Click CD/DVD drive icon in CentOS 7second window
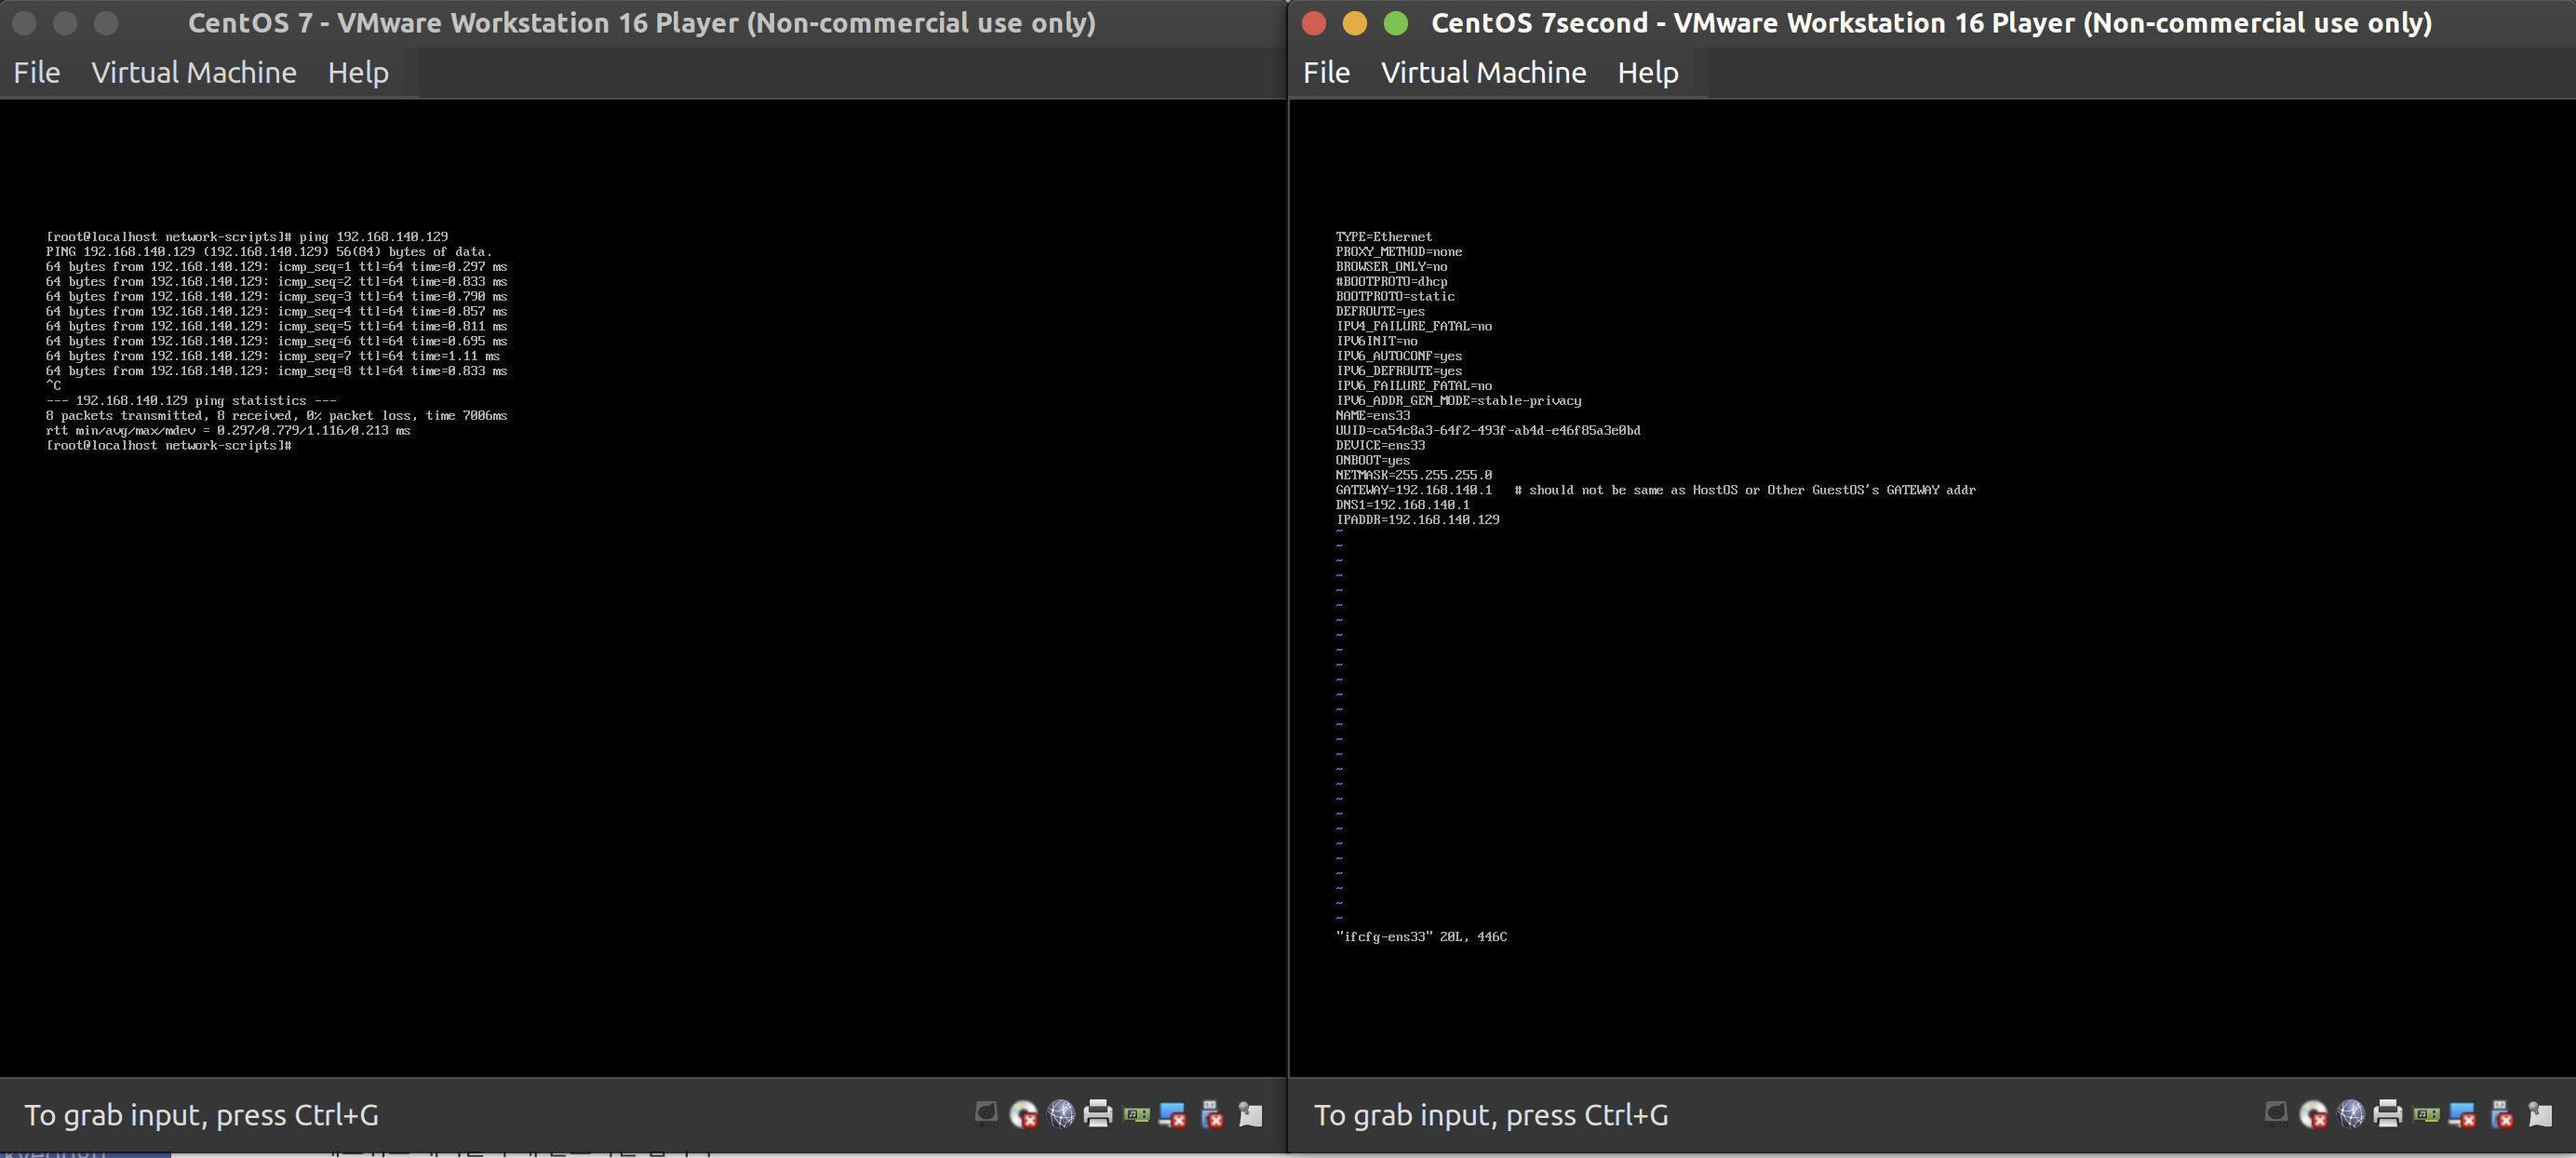This screenshot has height=1158, width=2576. [2313, 1113]
